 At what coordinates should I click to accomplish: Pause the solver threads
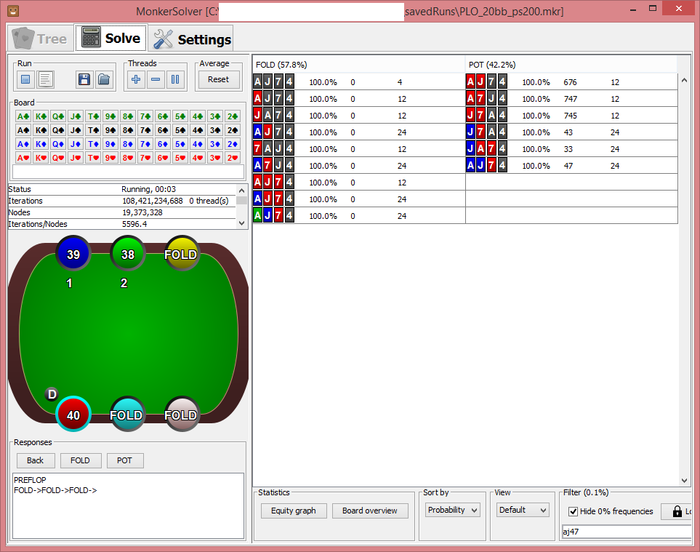175,79
